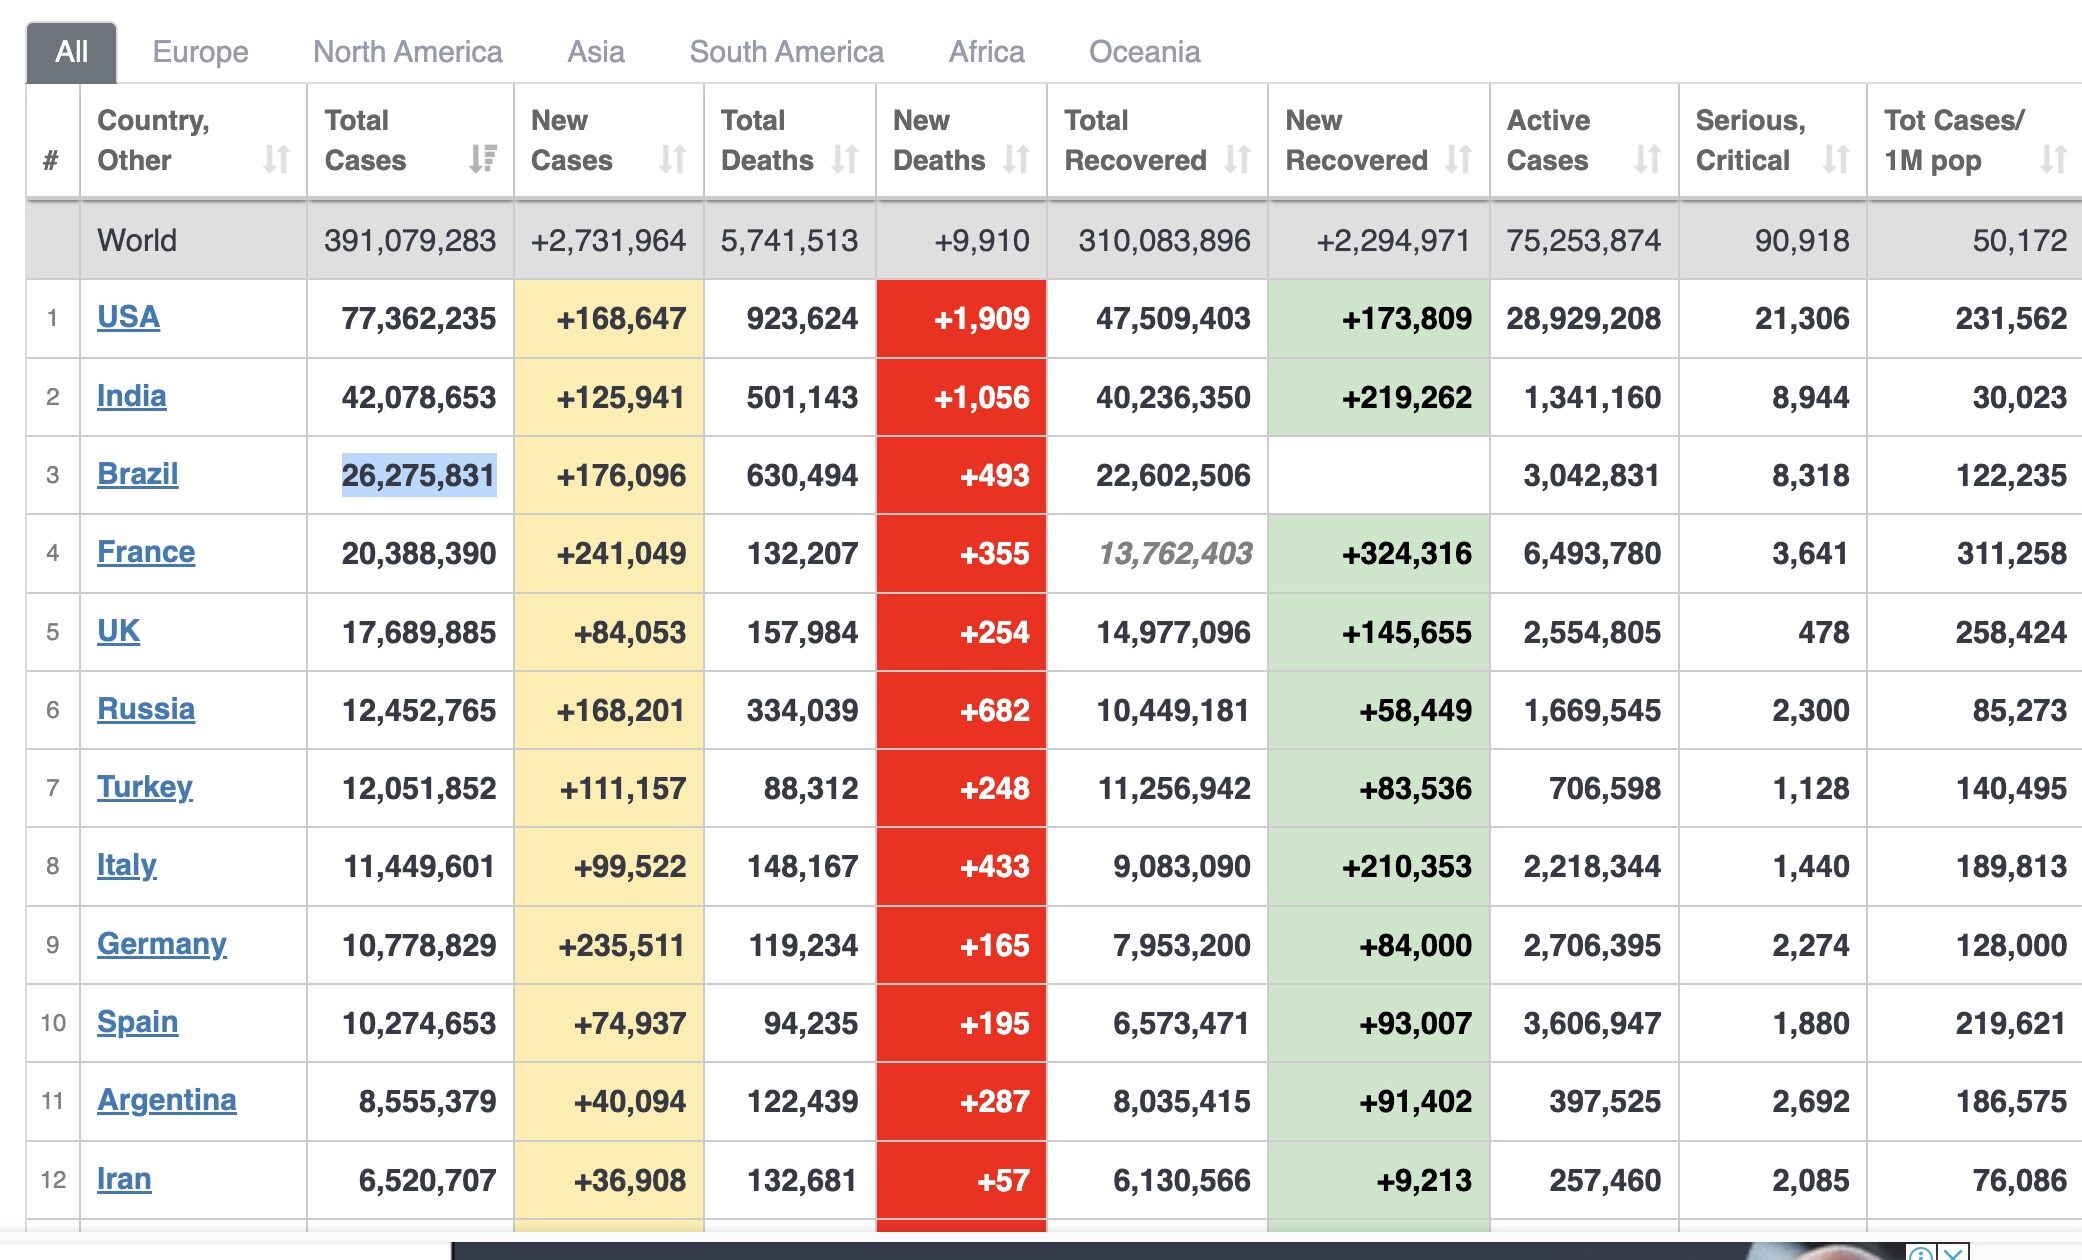Screen dimensions: 2082x1260
Task: Sort countries by Total Deaths
Action: pos(846,158)
